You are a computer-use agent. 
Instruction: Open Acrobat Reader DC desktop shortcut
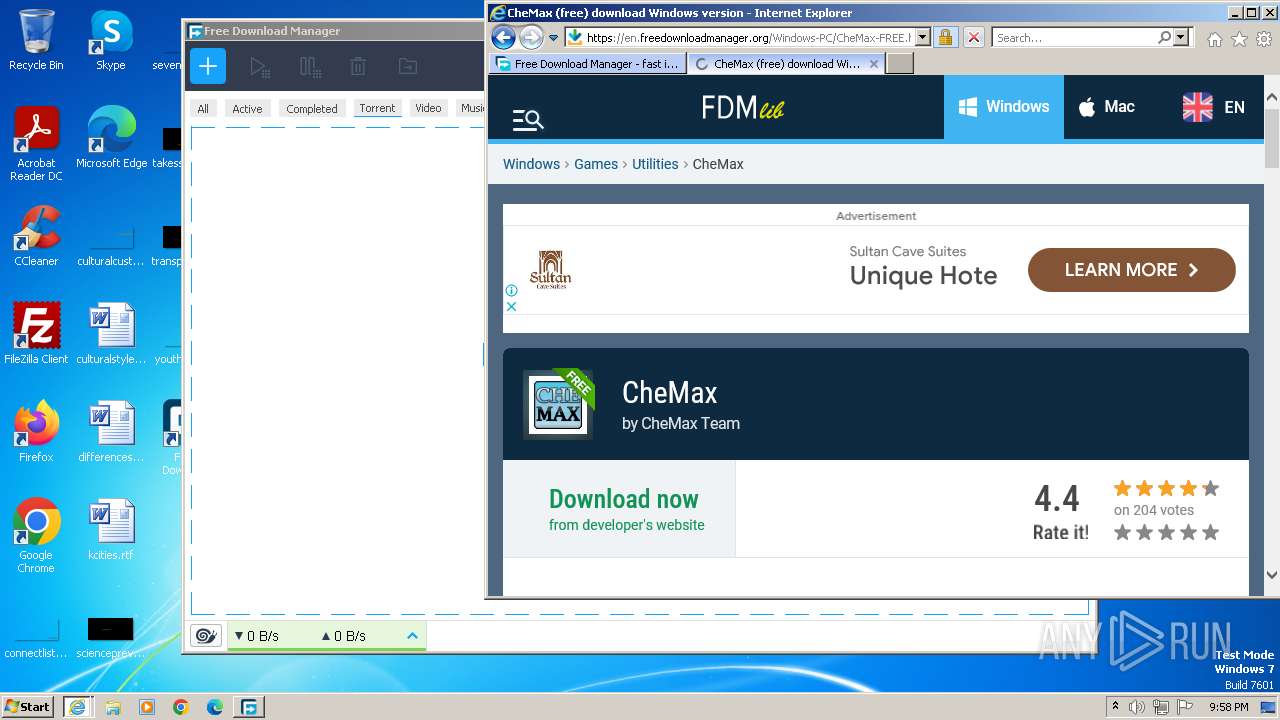36,145
